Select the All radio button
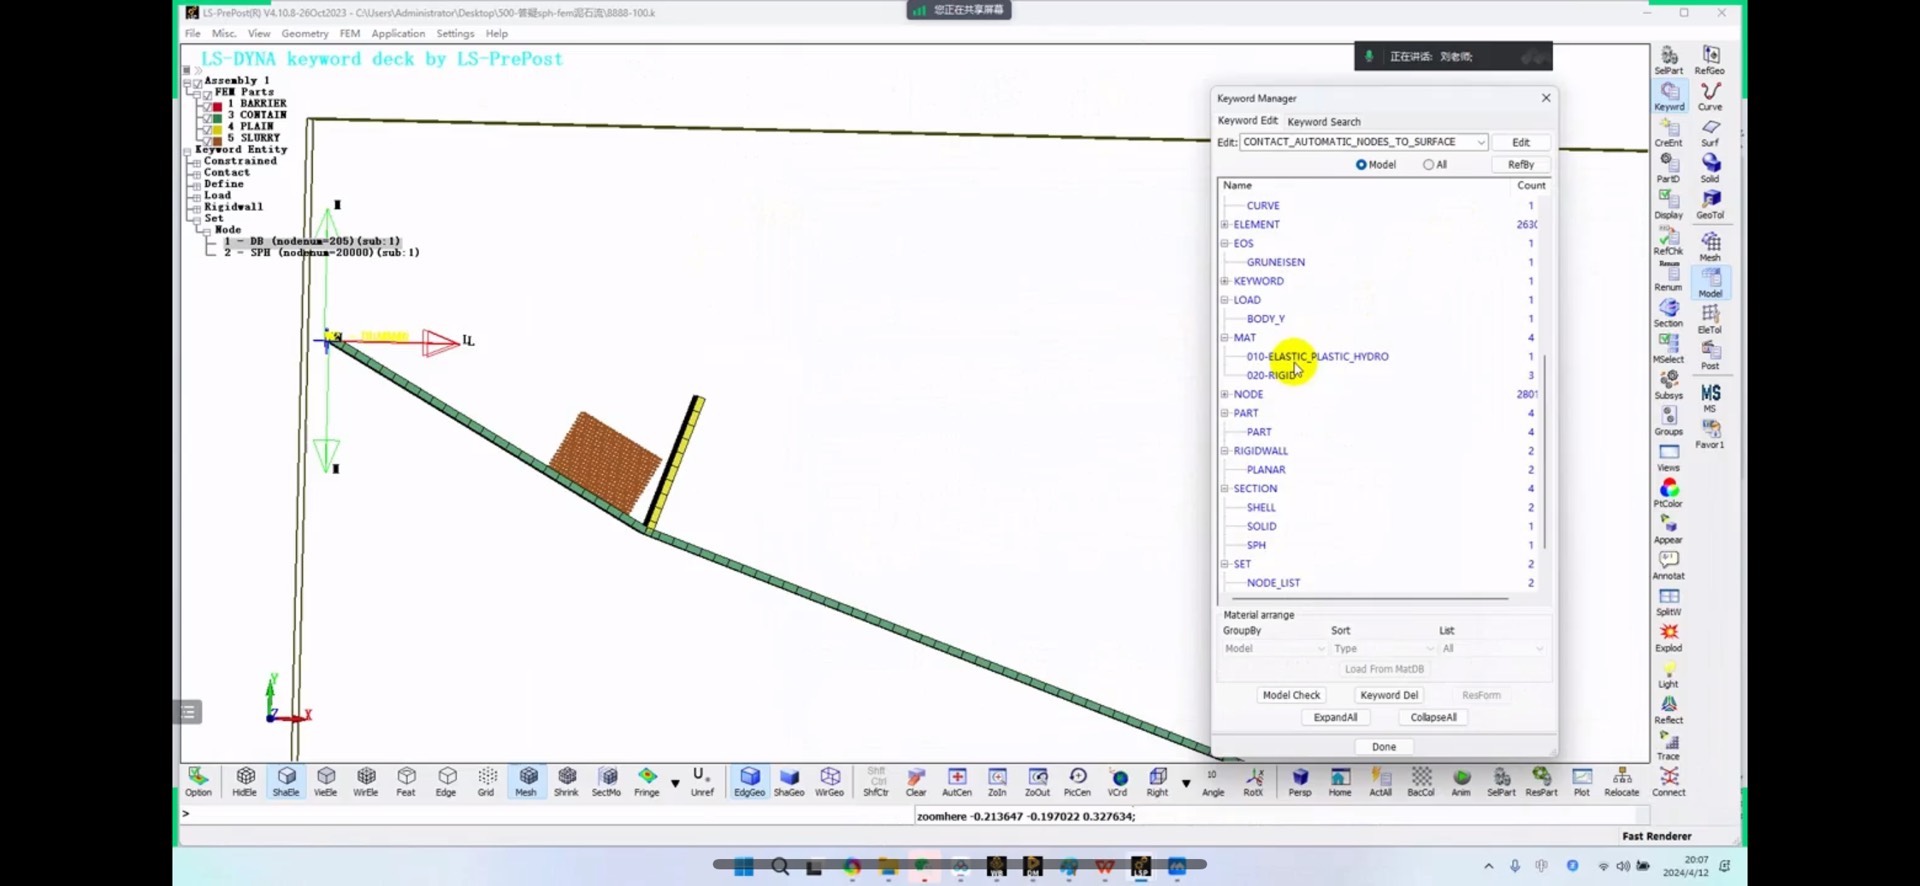 click(x=1428, y=165)
